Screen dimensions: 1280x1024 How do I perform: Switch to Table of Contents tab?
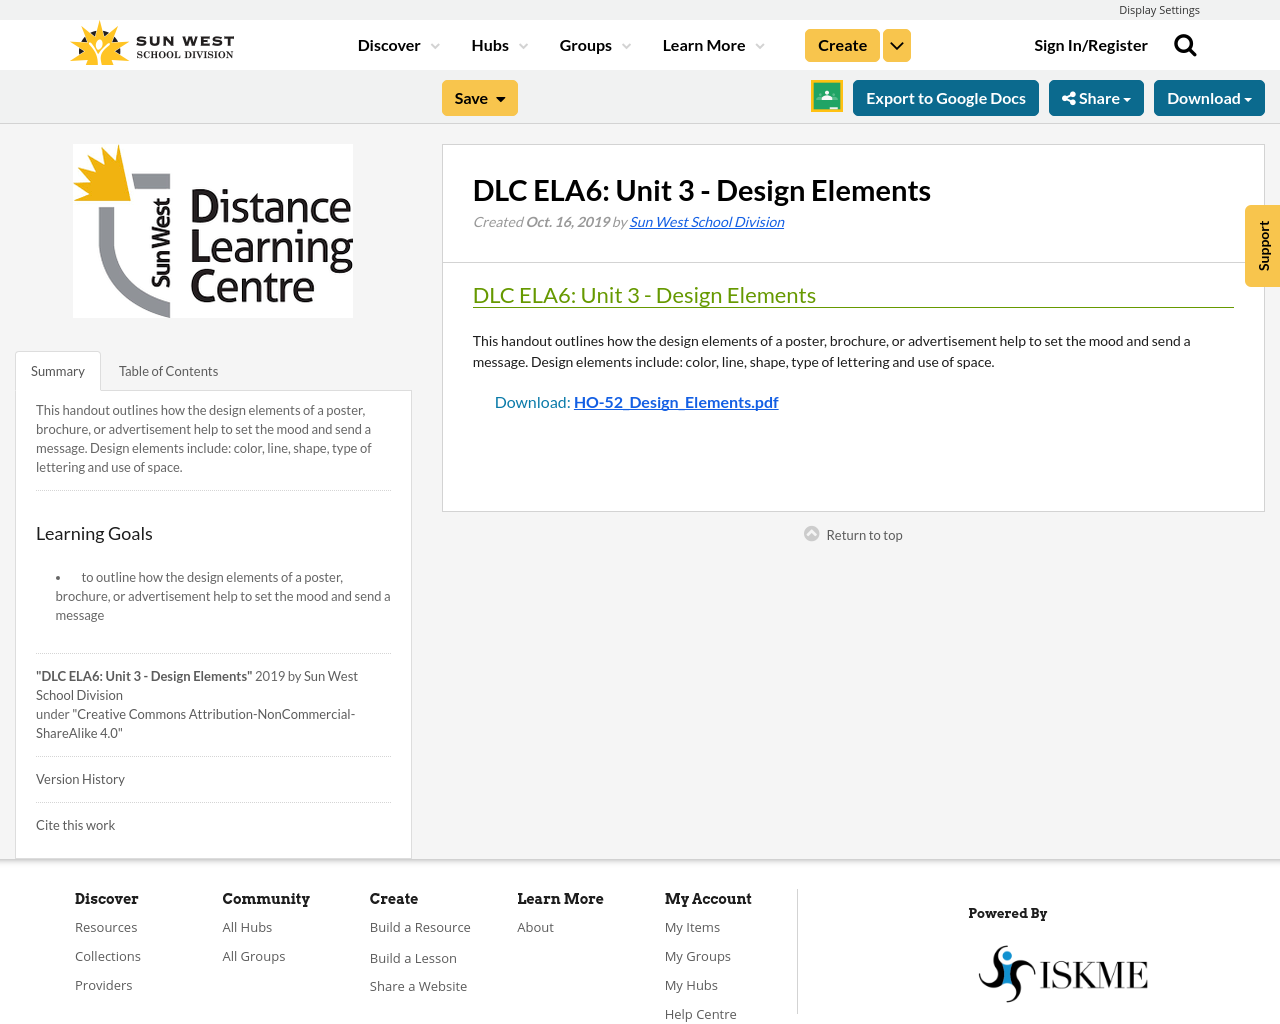click(168, 369)
